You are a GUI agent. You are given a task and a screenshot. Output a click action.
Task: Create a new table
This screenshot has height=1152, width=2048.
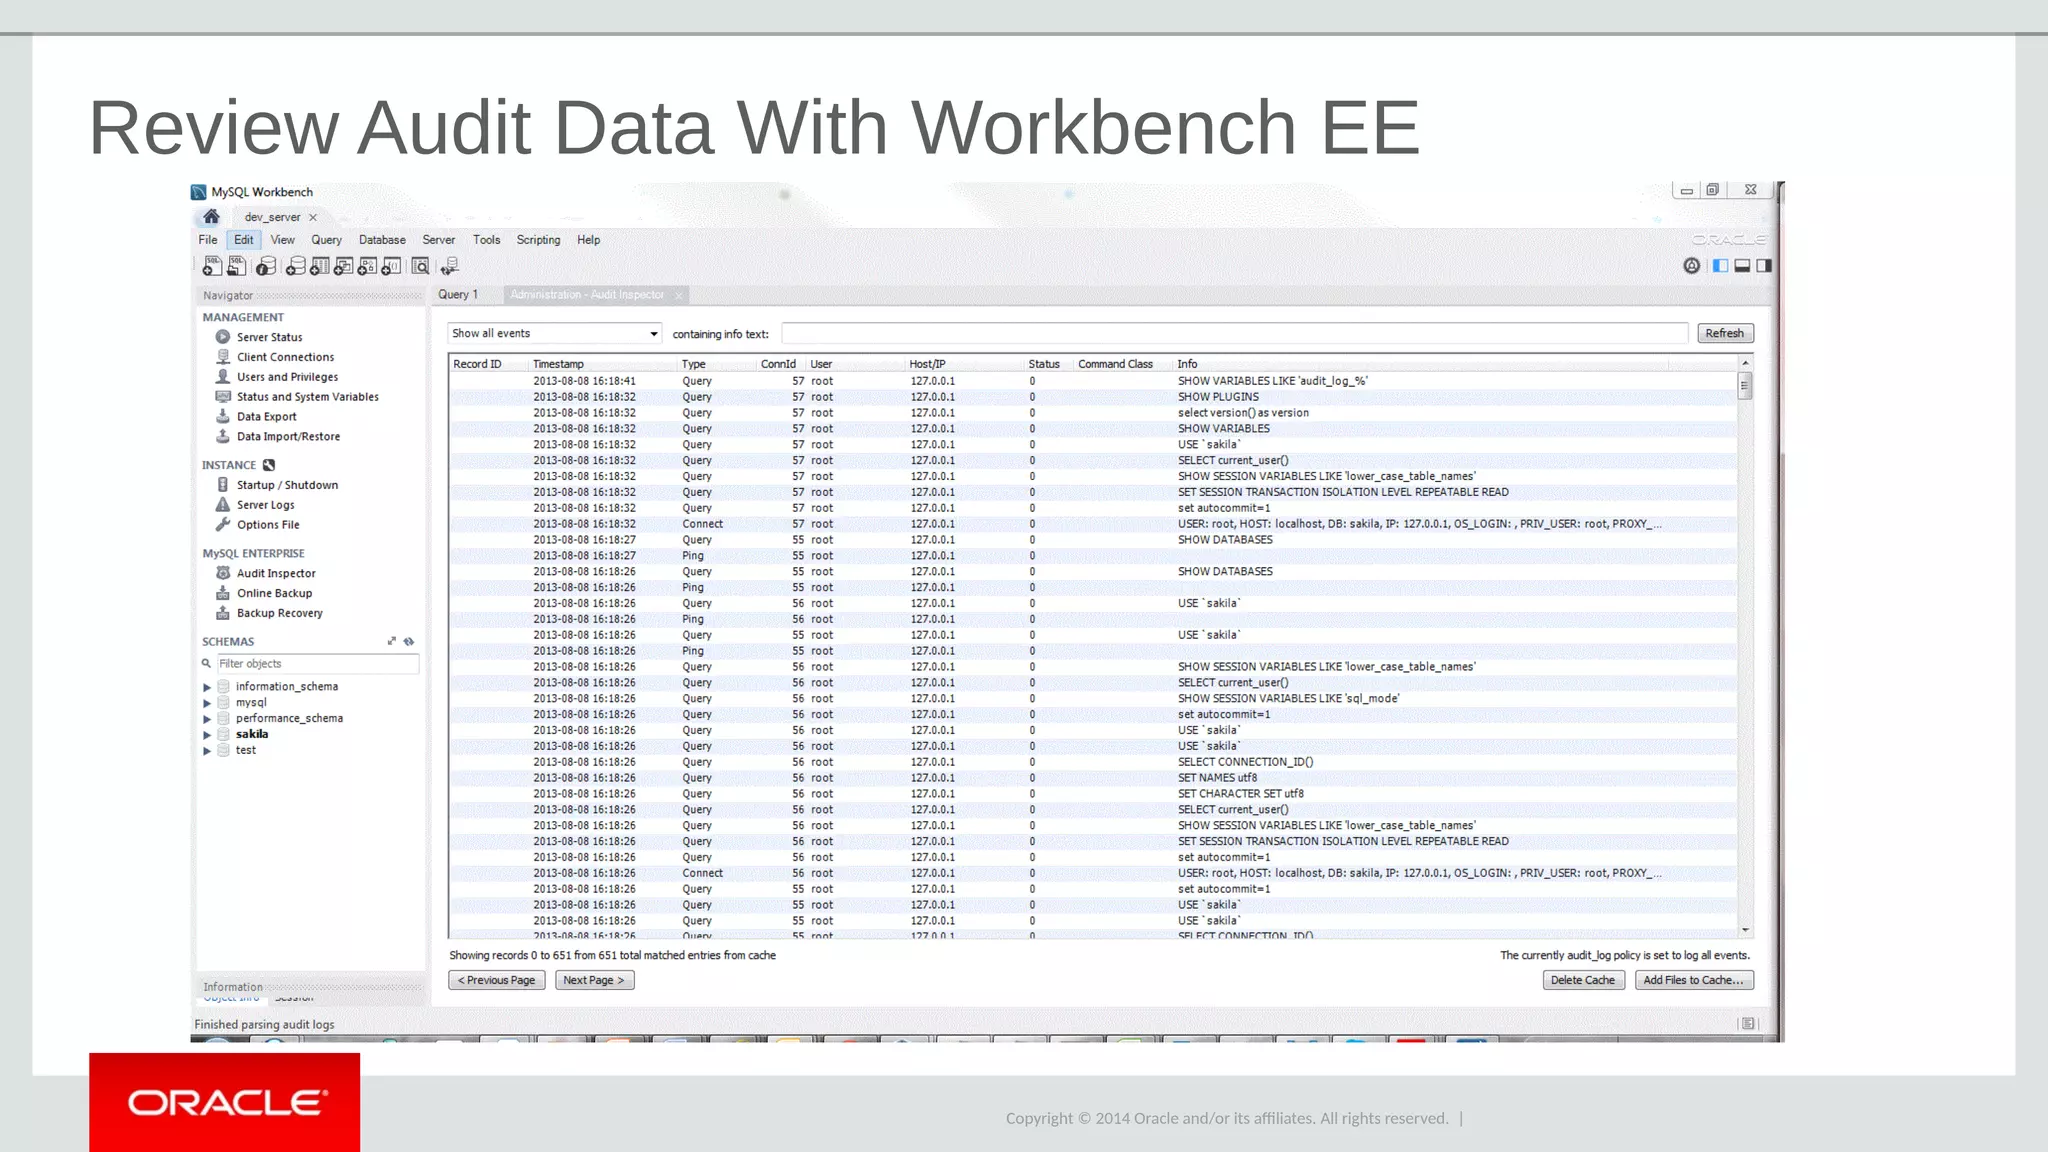coord(319,266)
